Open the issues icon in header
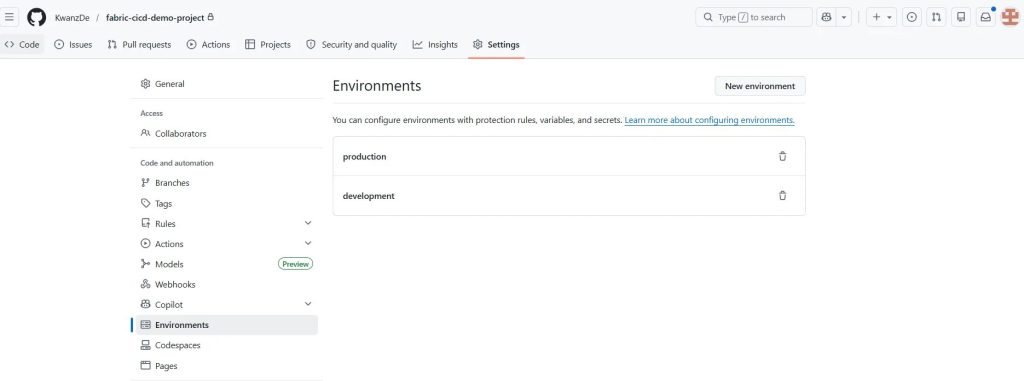Image resolution: width=1024 pixels, height=381 pixels. (x=912, y=17)
